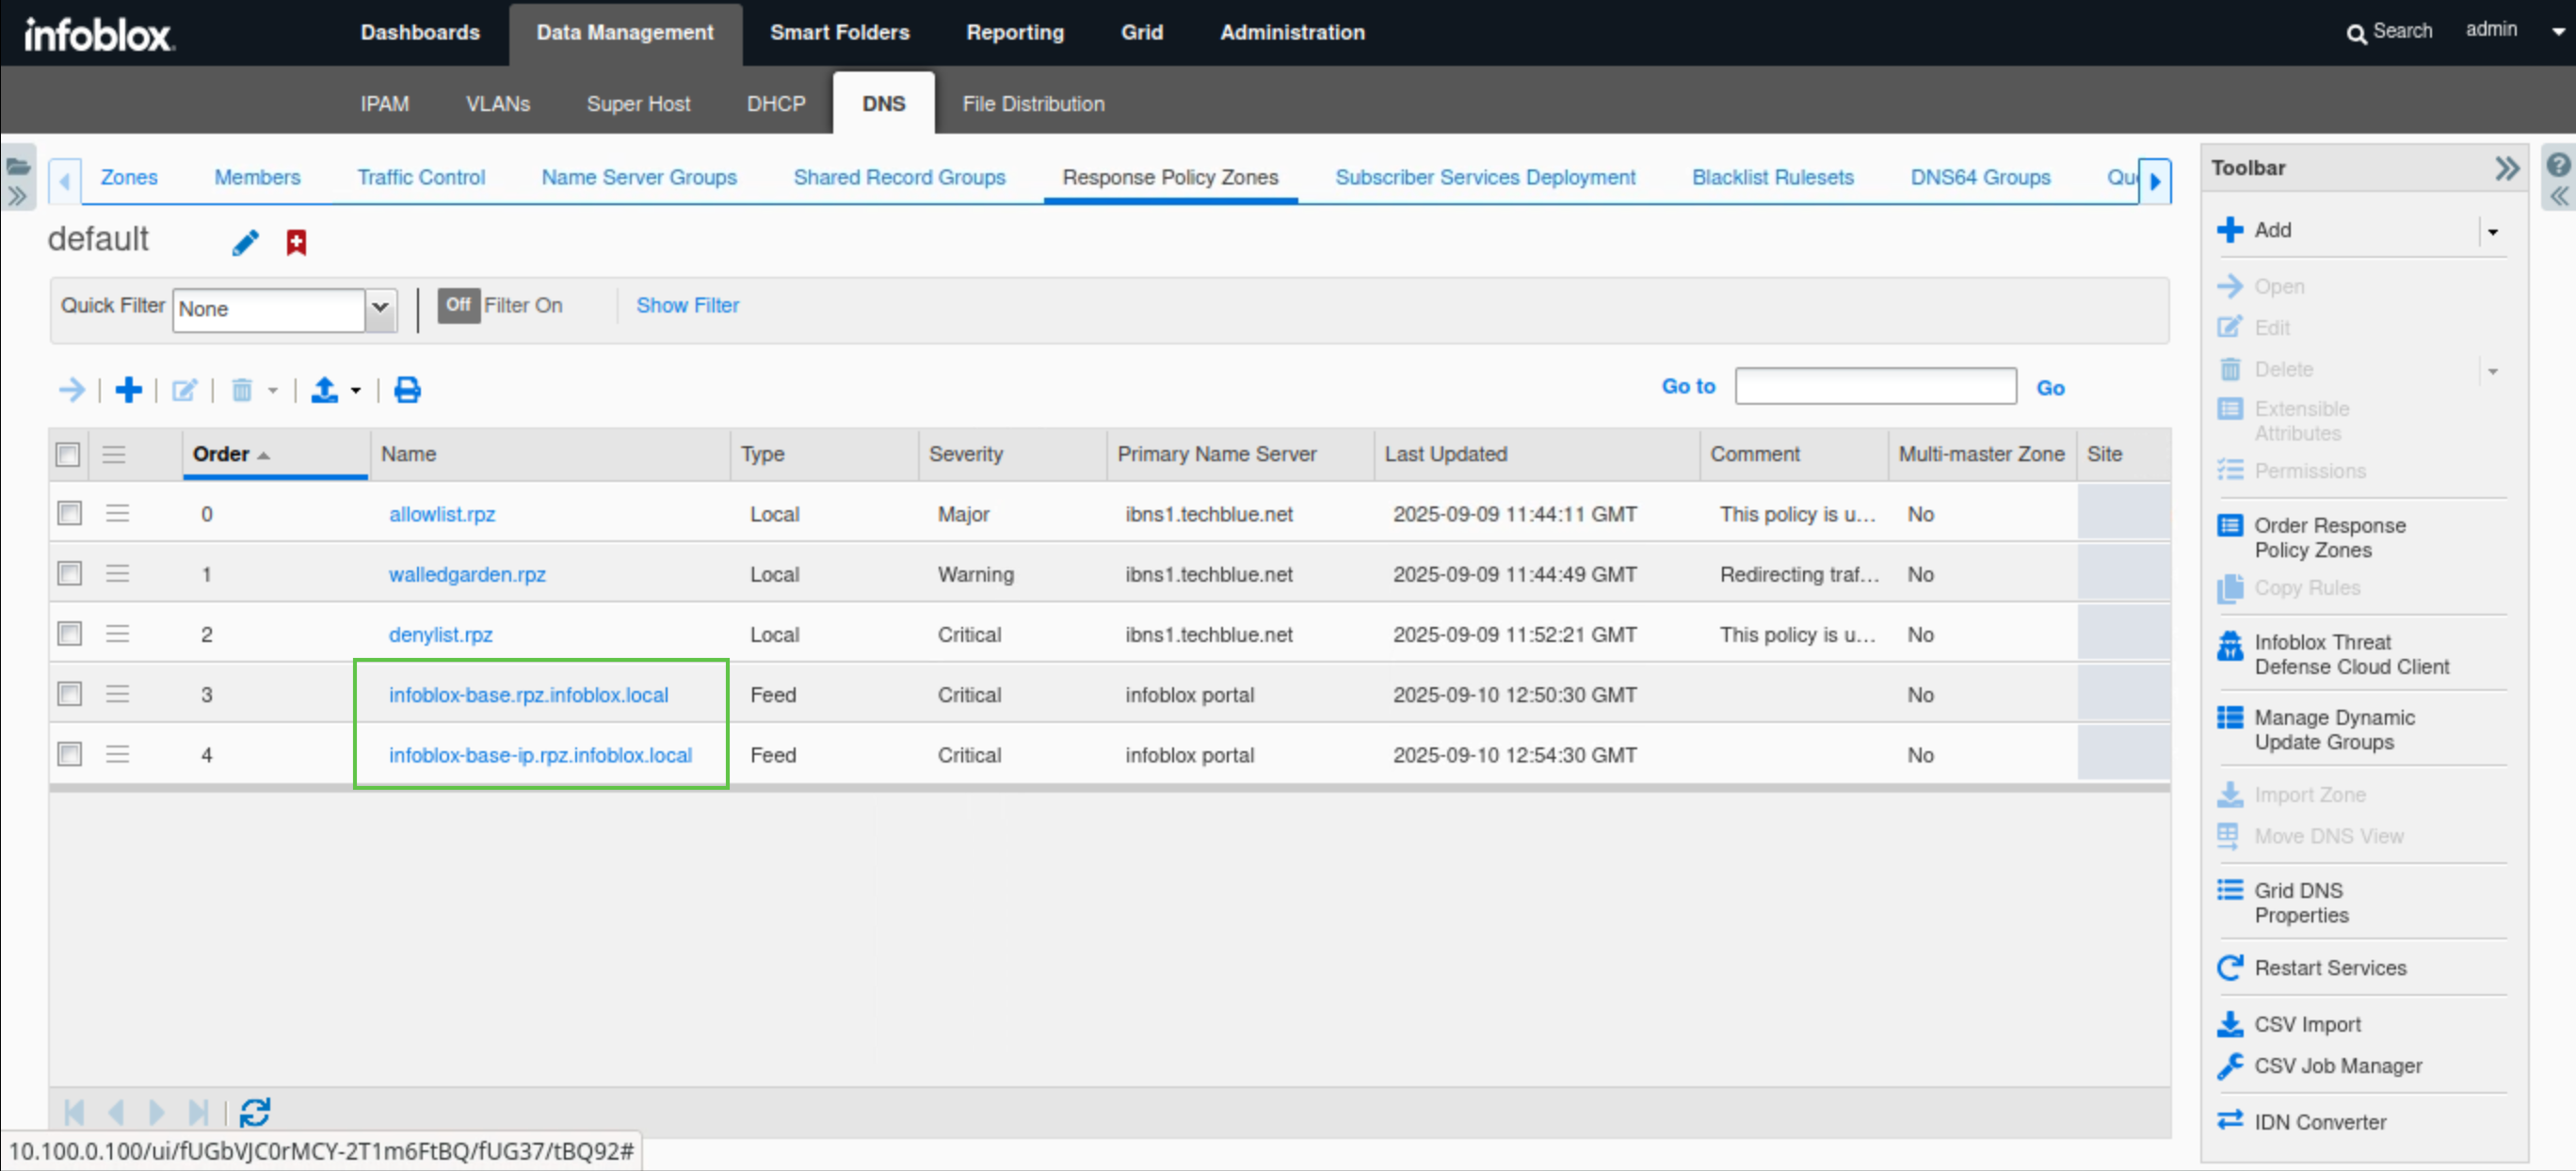
Task: Select the denylist.rpz row checkbox
Action: 69,634
